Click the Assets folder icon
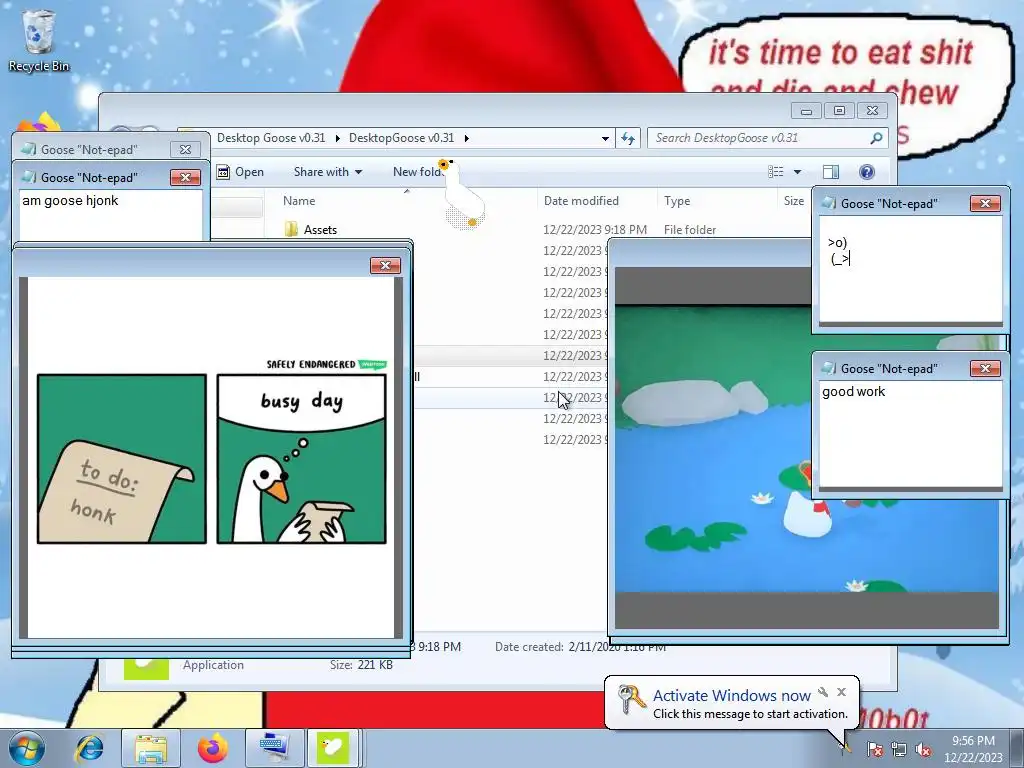The width and height of the screenshot is (1024, 768). point(291,229)
